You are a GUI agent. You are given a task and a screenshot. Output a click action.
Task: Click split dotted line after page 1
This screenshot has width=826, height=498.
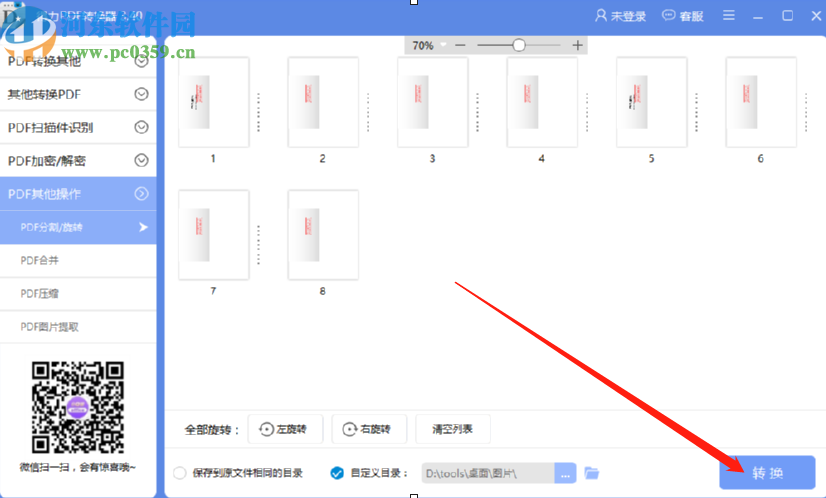(259, 112)
